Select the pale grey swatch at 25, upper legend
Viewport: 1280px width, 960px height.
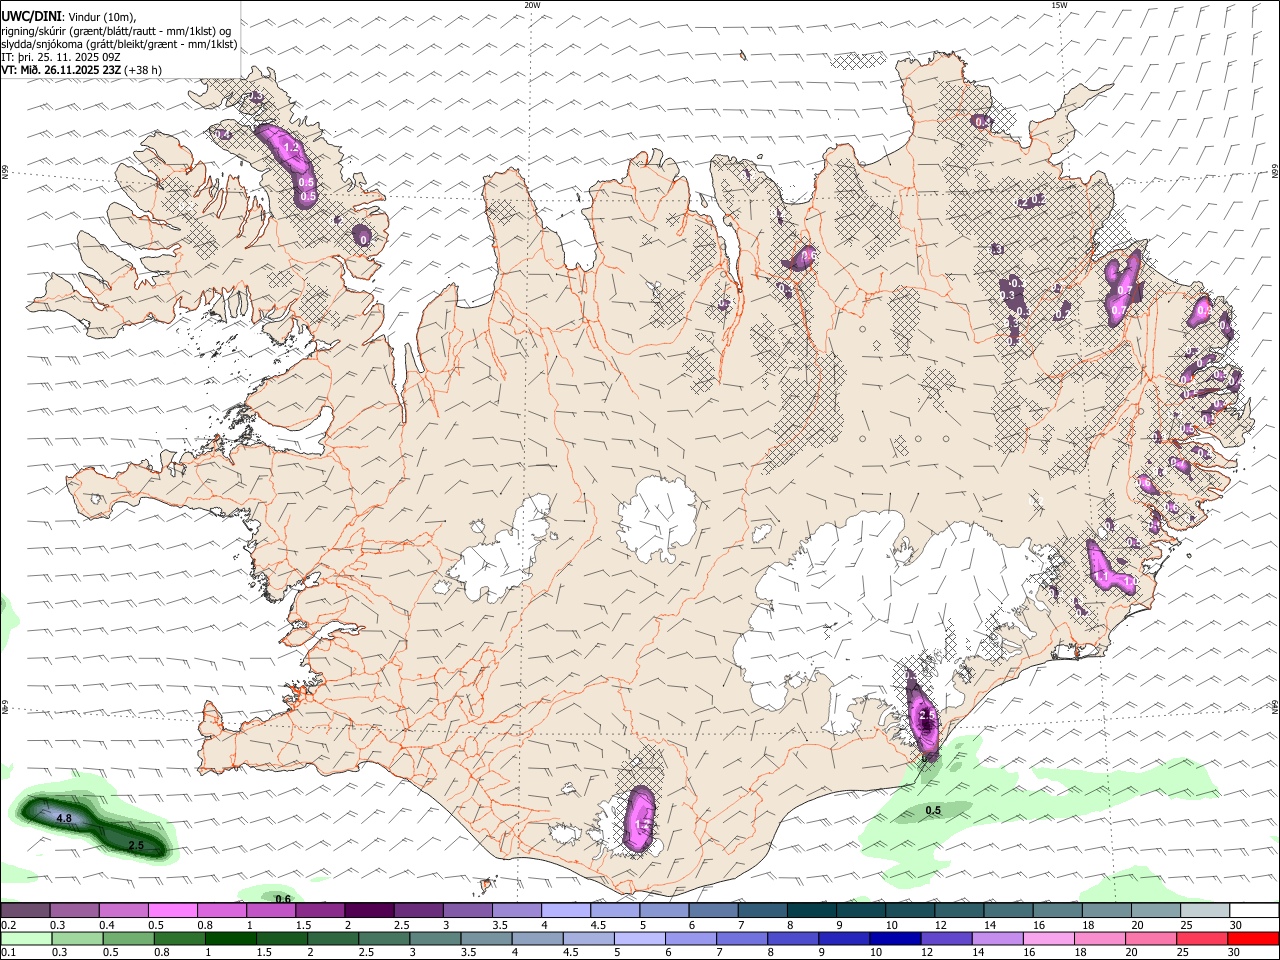[x=1205, y=910]
